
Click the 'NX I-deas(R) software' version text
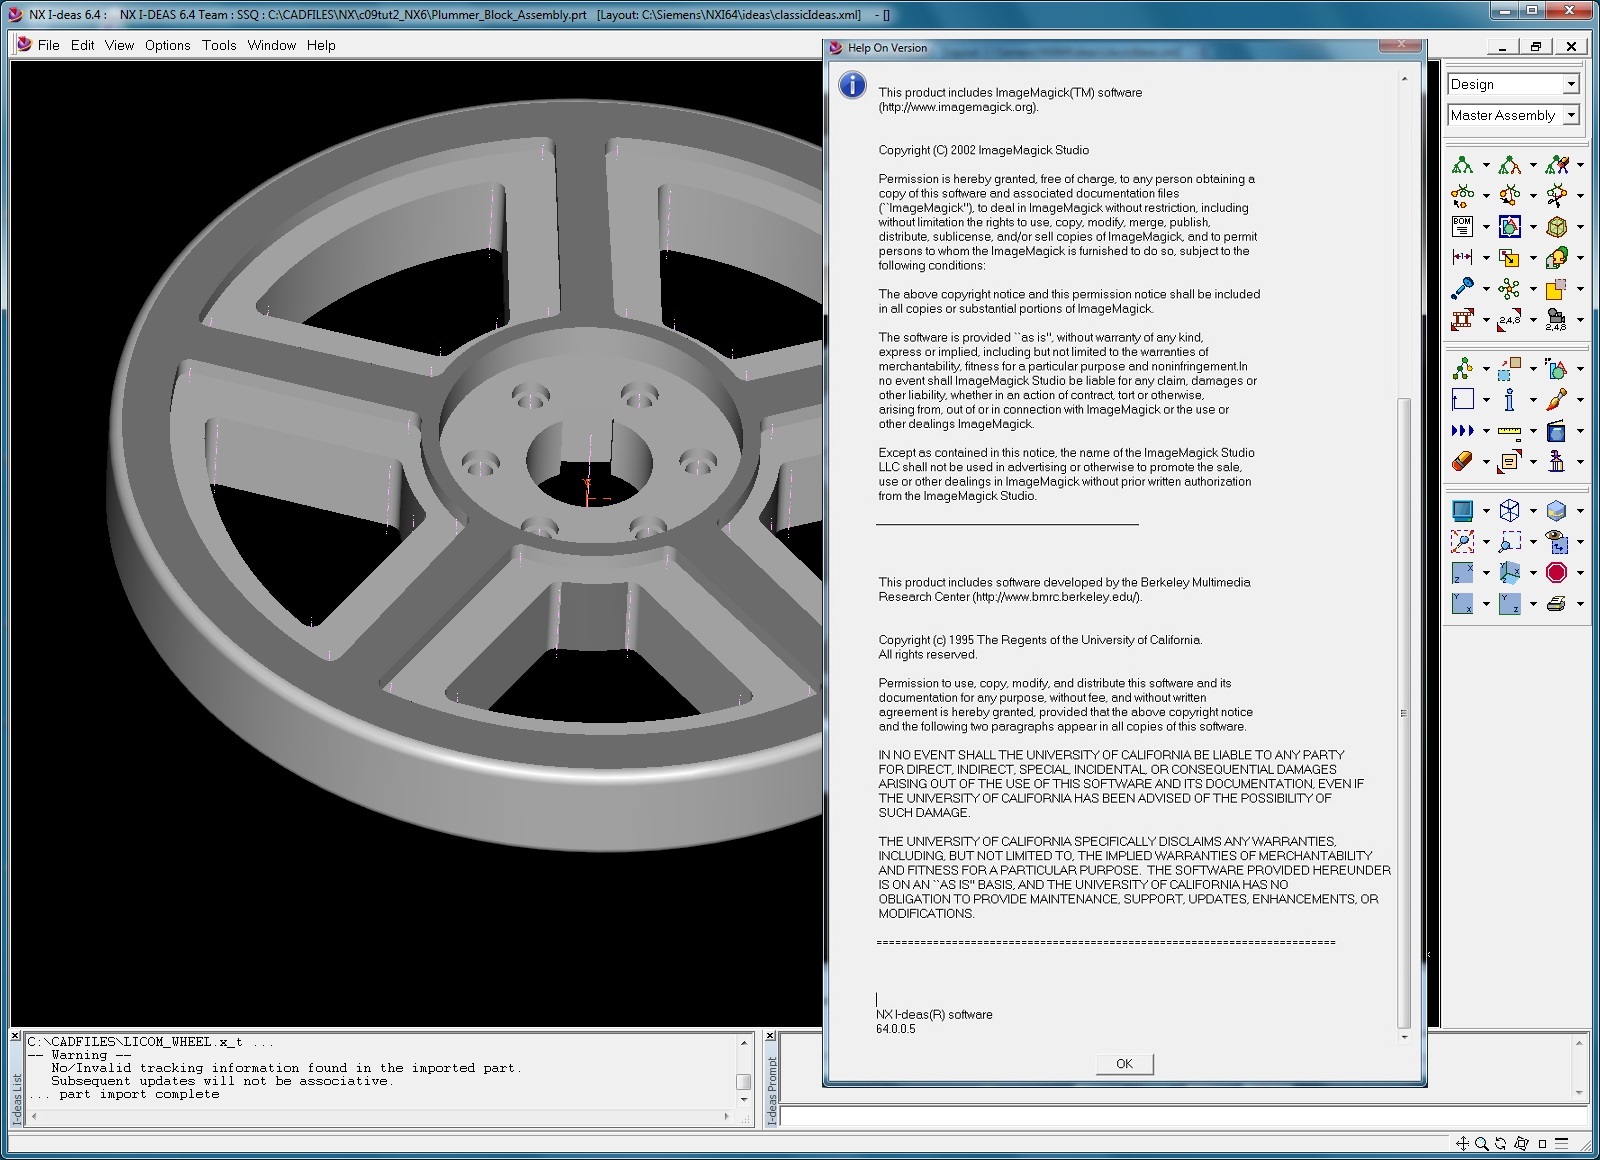tap(934, 1014)
